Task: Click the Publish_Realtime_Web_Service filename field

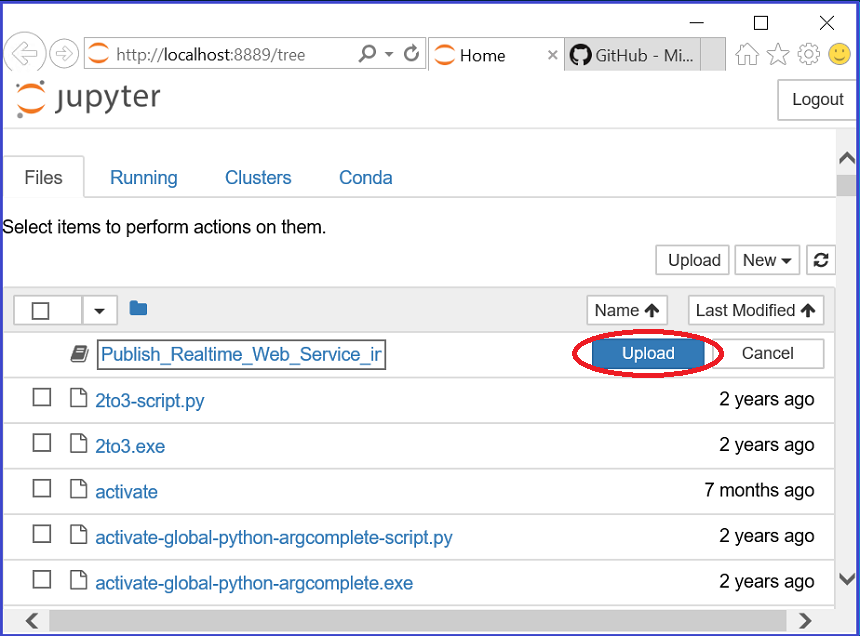Action: point(241,354)
